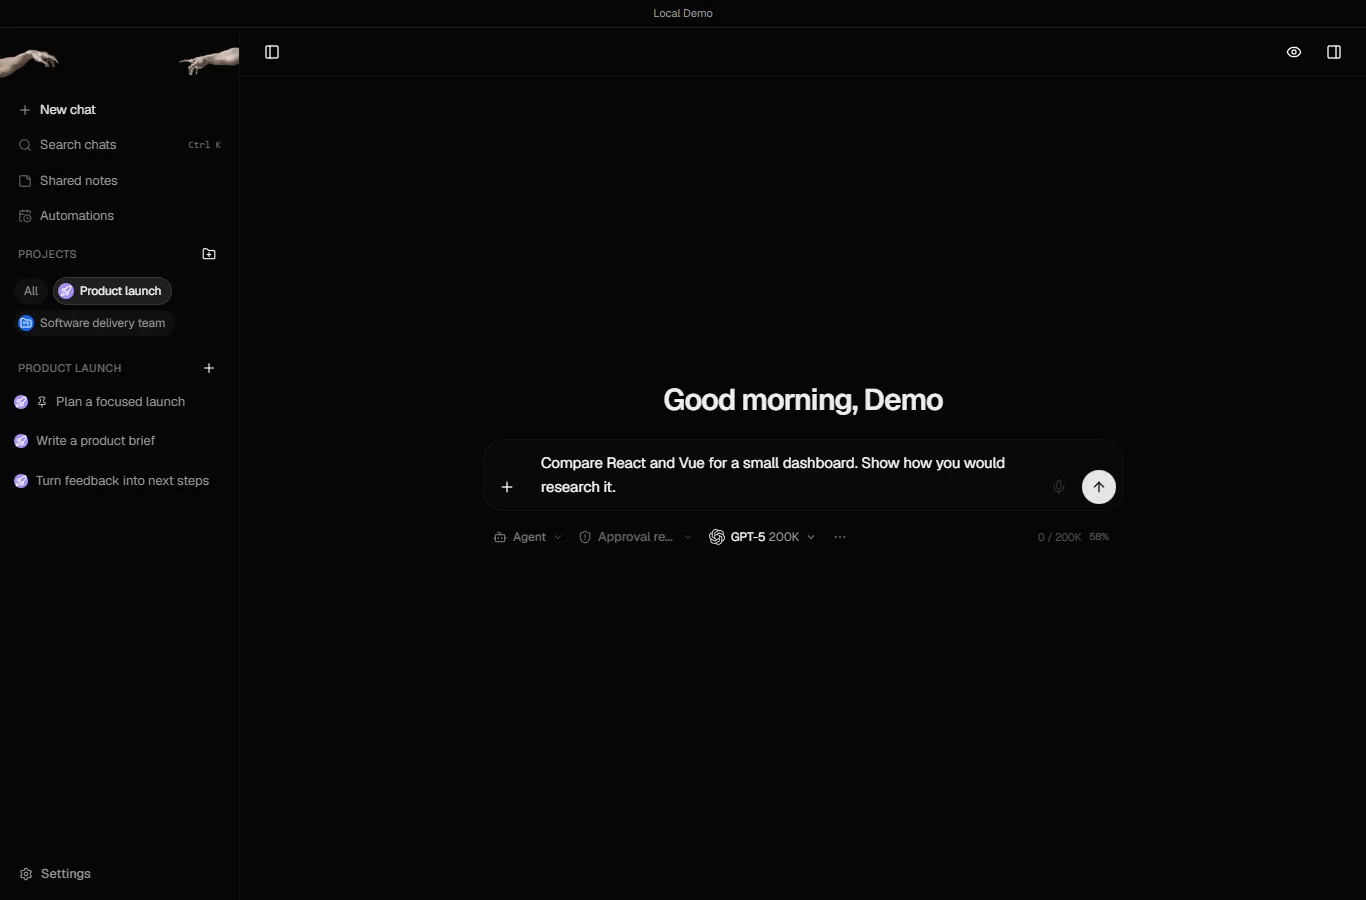
Task: Start a New chat
Action: pos(119,110)
